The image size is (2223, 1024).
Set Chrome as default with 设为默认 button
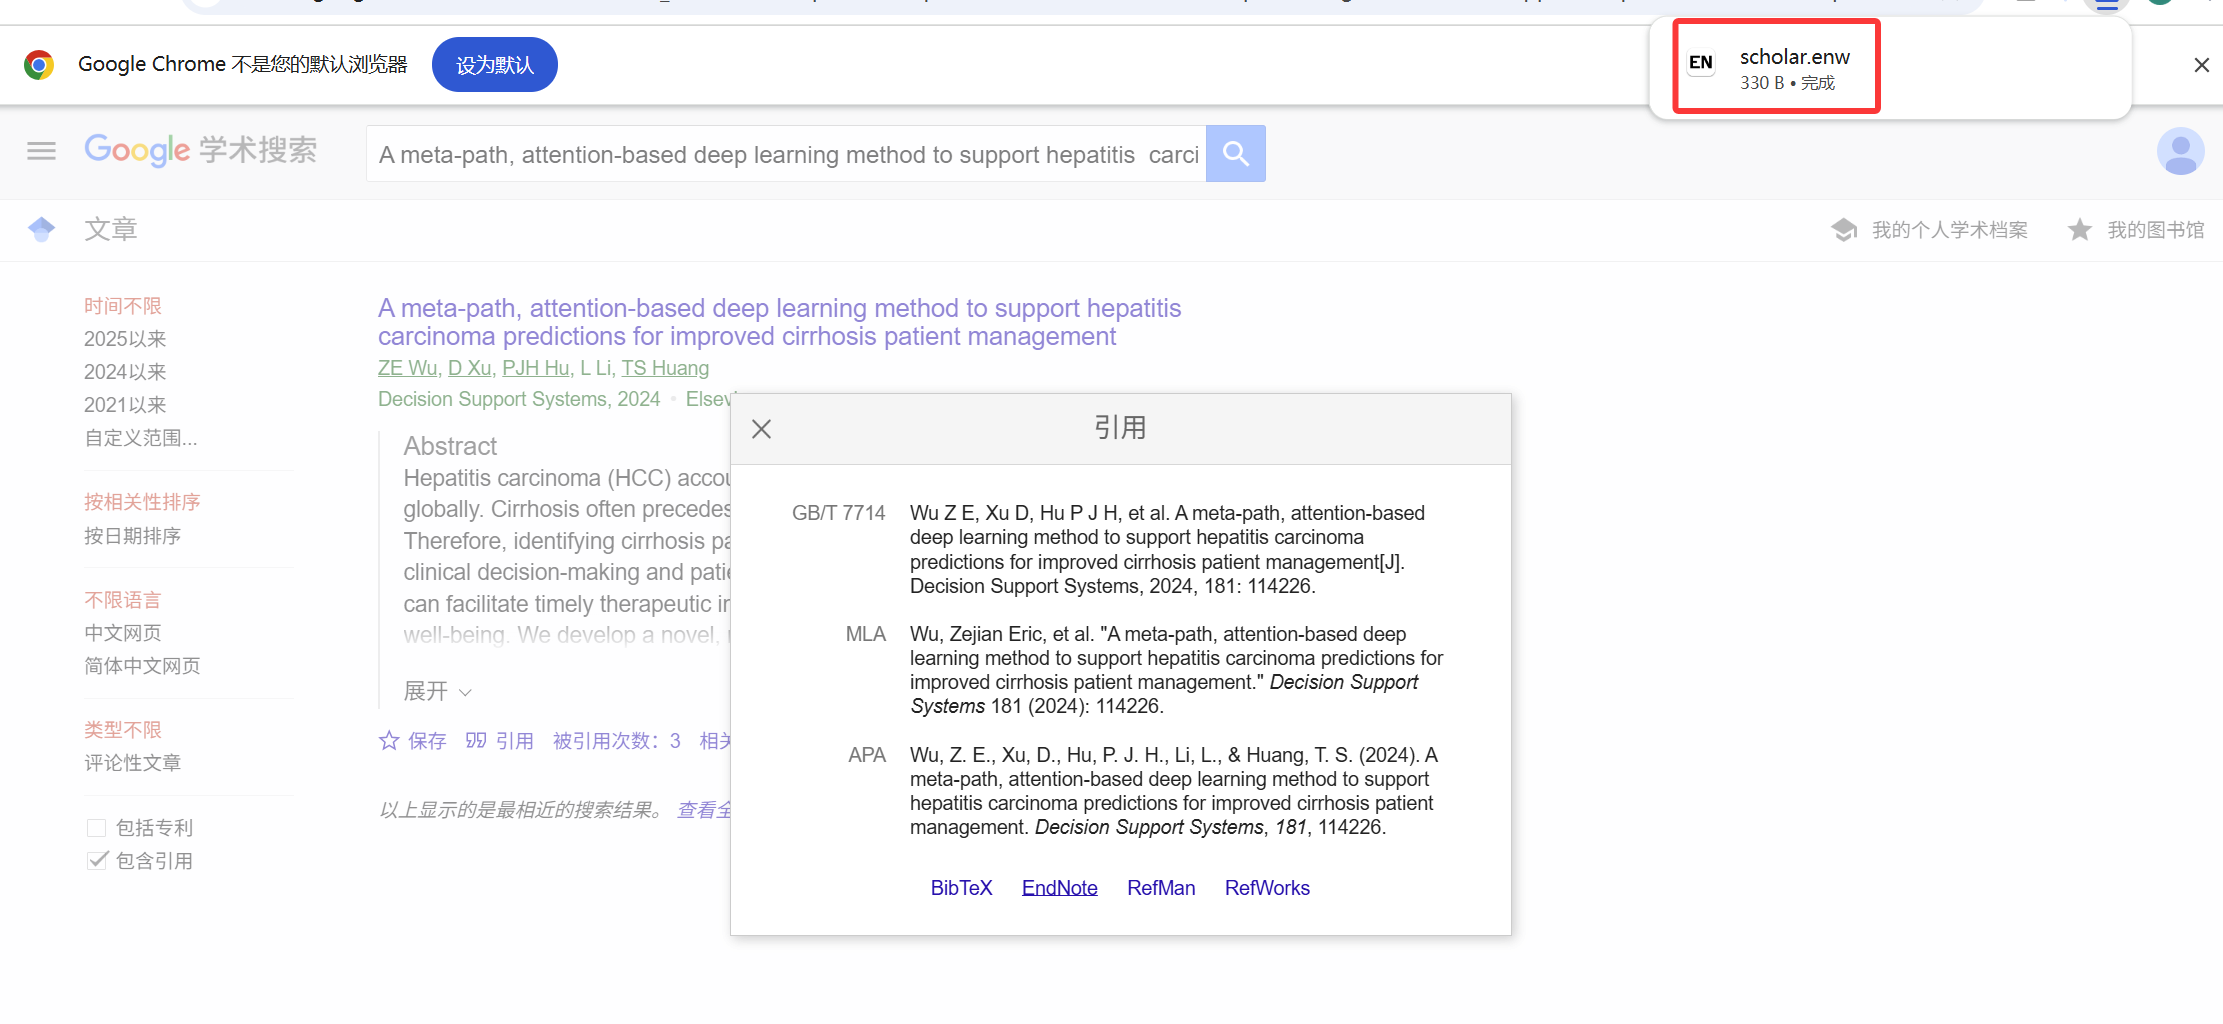point(495,65)
